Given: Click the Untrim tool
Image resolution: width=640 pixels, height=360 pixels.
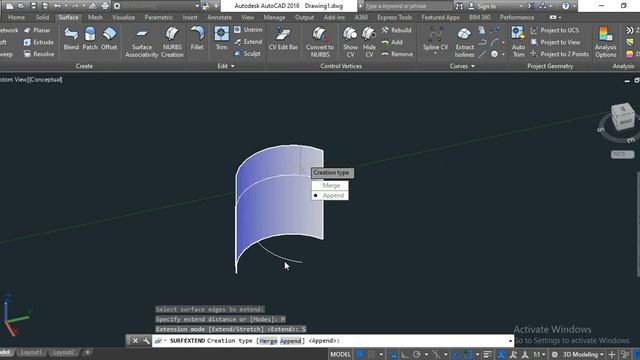Looking at the screenshot, I should click(248, 30).
